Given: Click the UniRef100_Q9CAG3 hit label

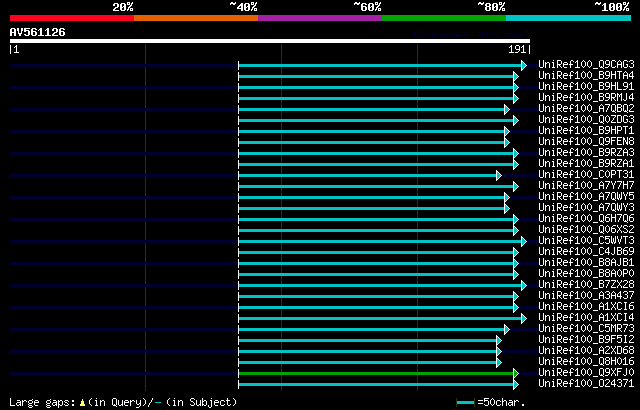Looking at the screenshot, I should (586, 64).
